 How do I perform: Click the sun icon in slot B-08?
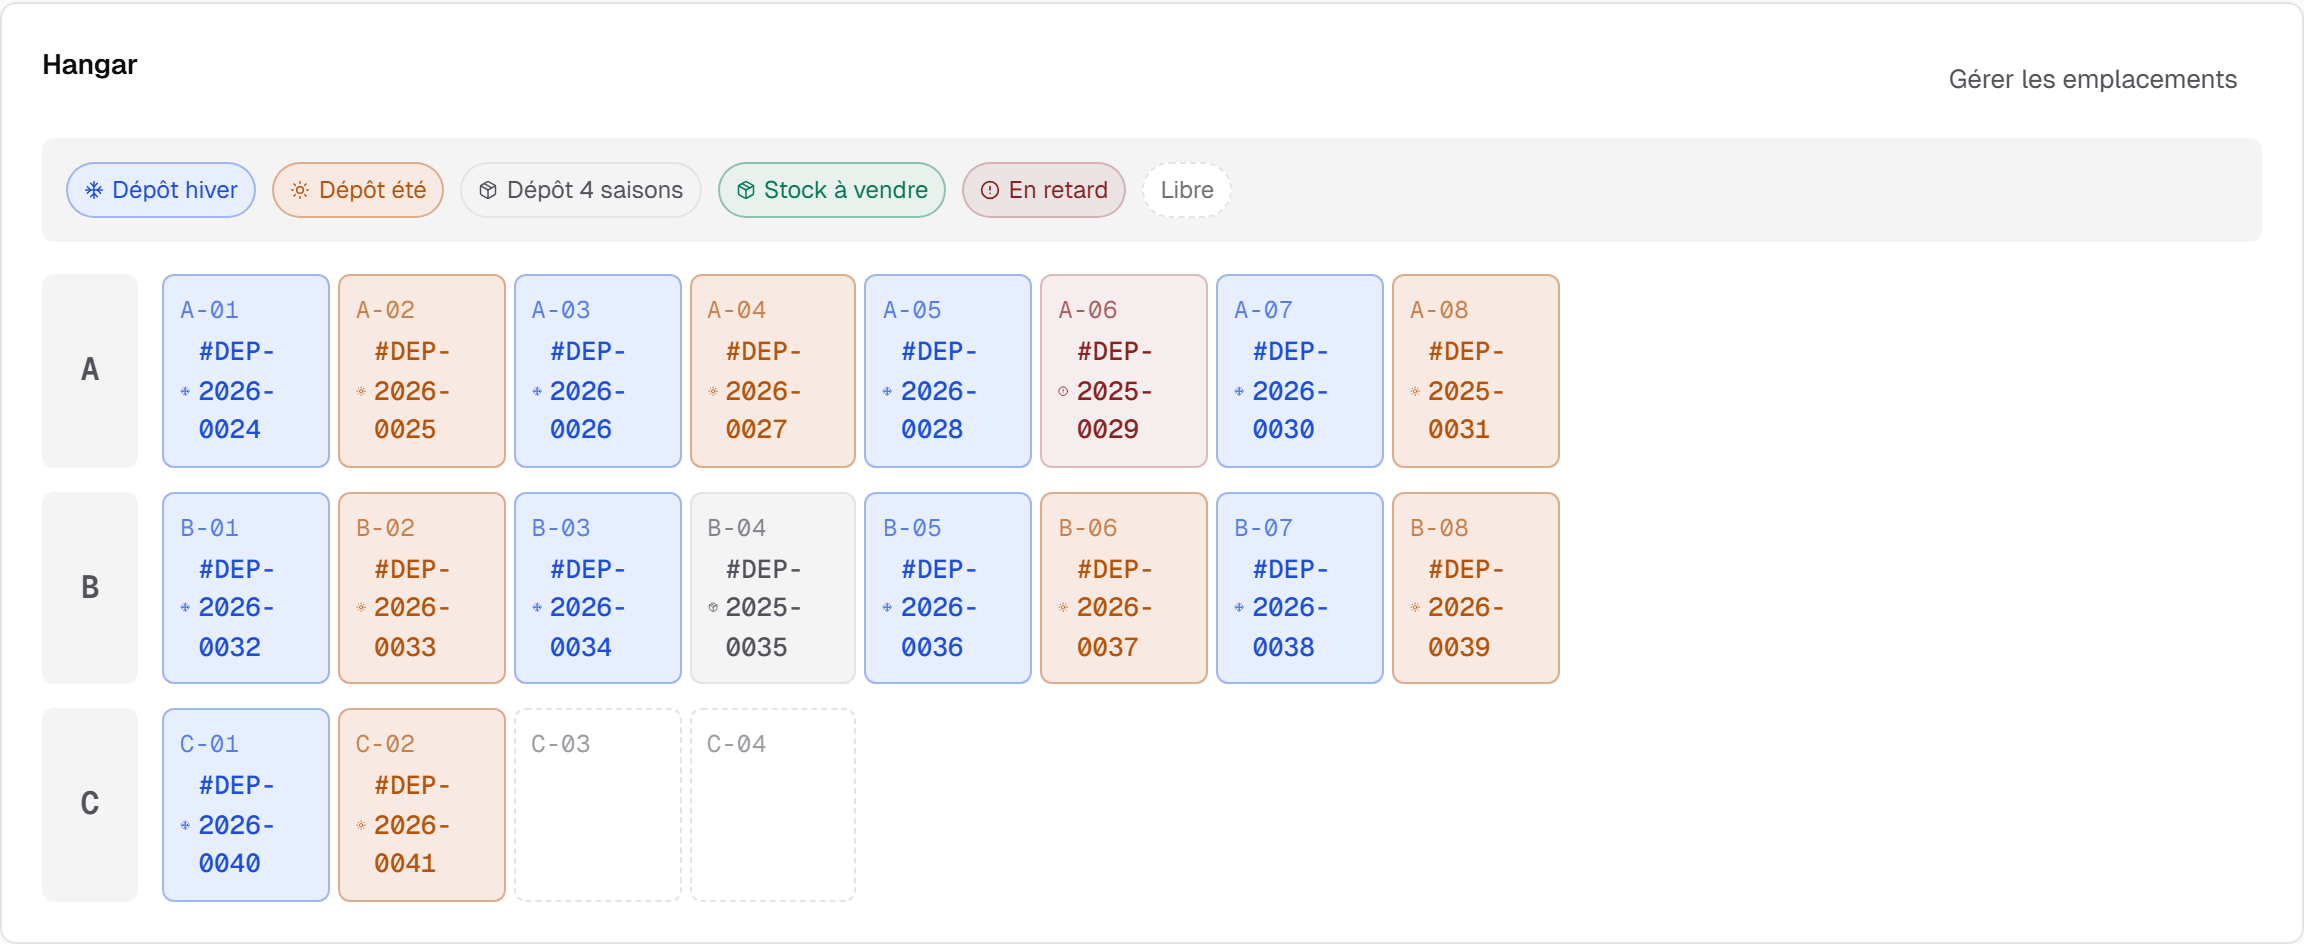(1415, 607)
